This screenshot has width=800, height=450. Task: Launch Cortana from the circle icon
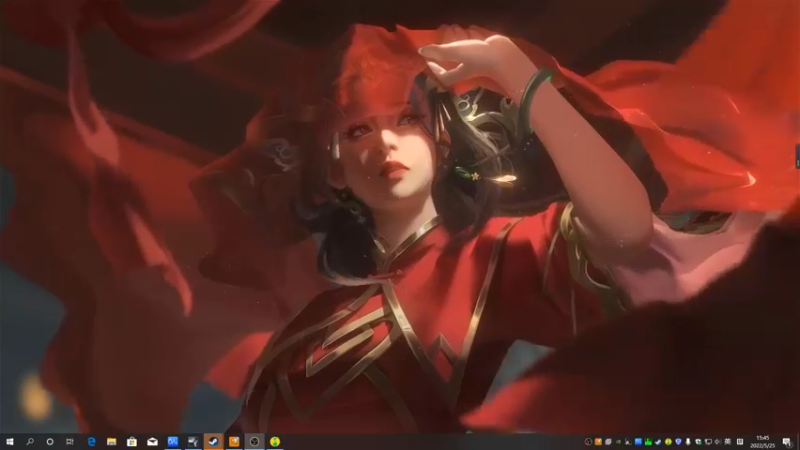pos(49,442)
